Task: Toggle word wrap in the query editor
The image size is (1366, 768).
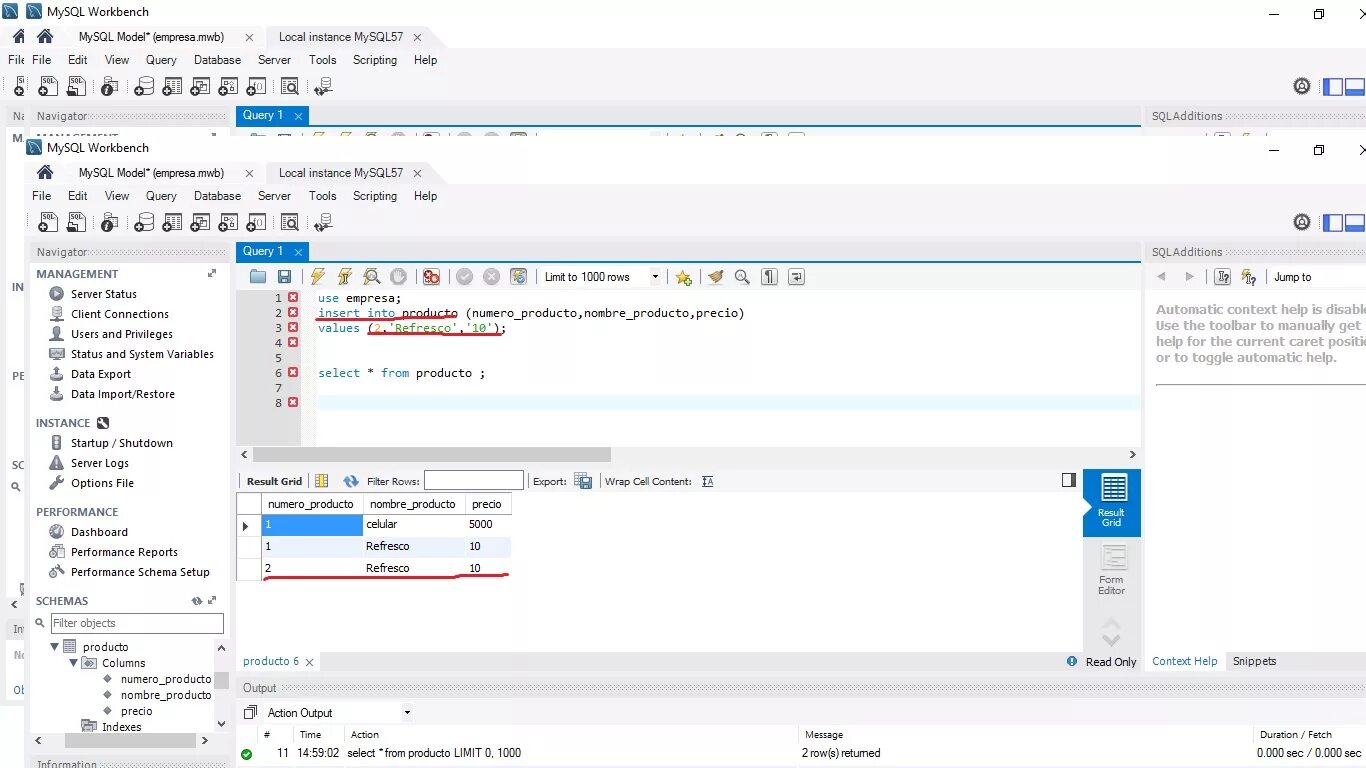Action: point(796,277)
